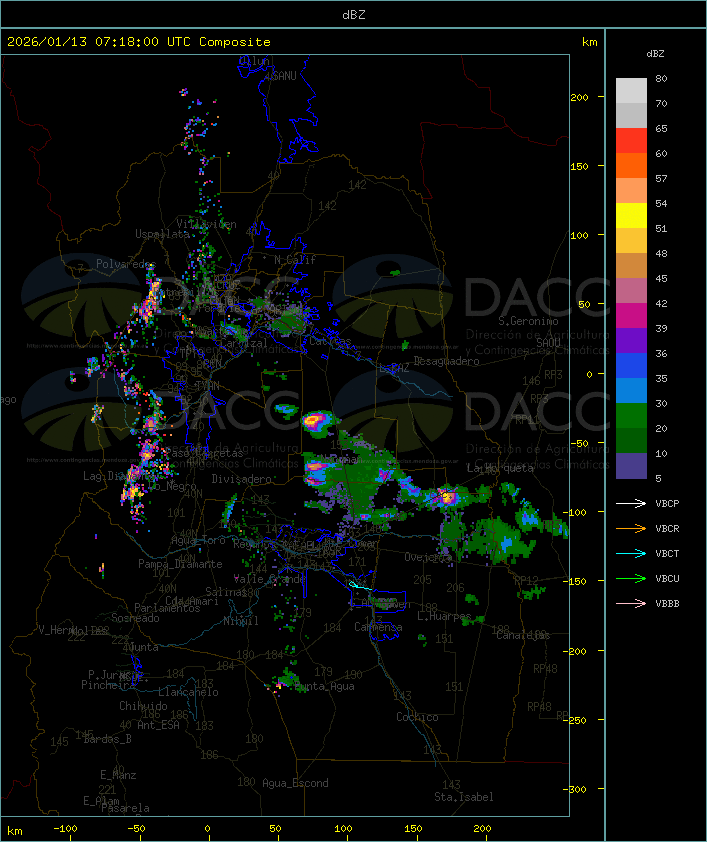707x842 pixels.
Task: Click the white VBCP arrow symbol
Action: point(631,503)
